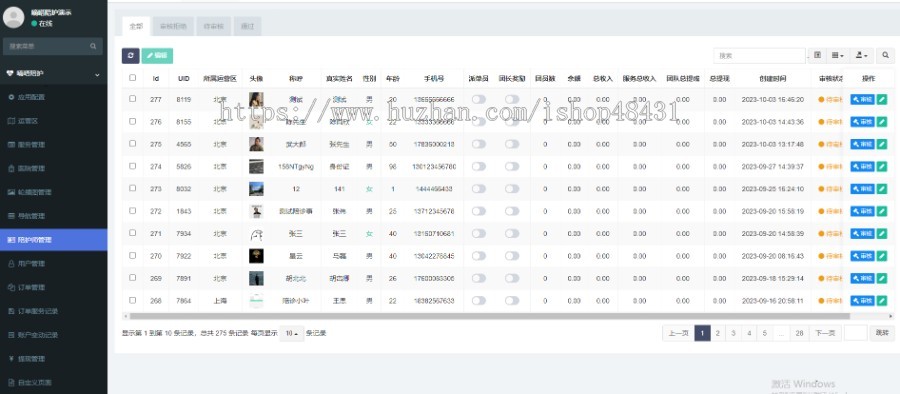Tick the checkbox for row Id 268
This screenshot has height=394, width=900.
pyautogui.click(x=133, y=300)
